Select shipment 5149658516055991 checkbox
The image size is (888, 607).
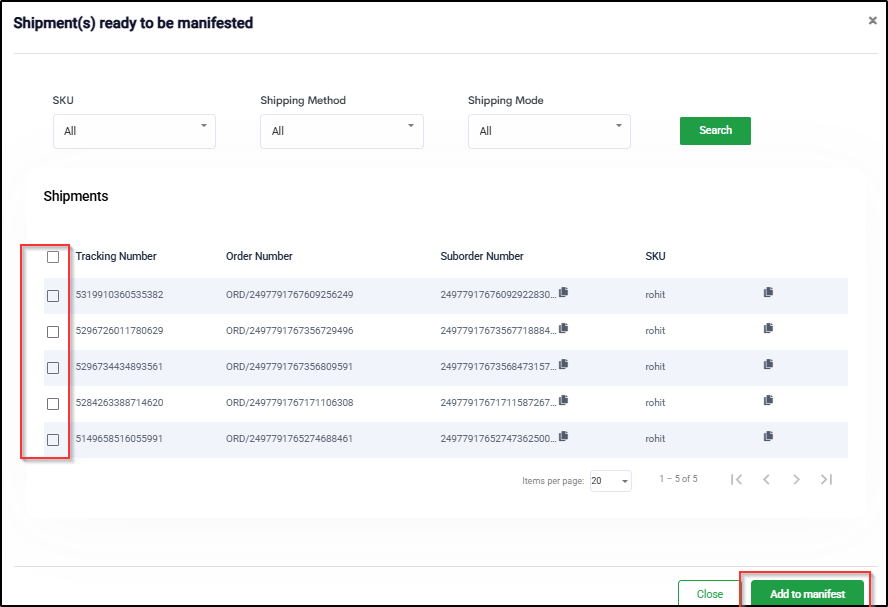coord(53,440)
